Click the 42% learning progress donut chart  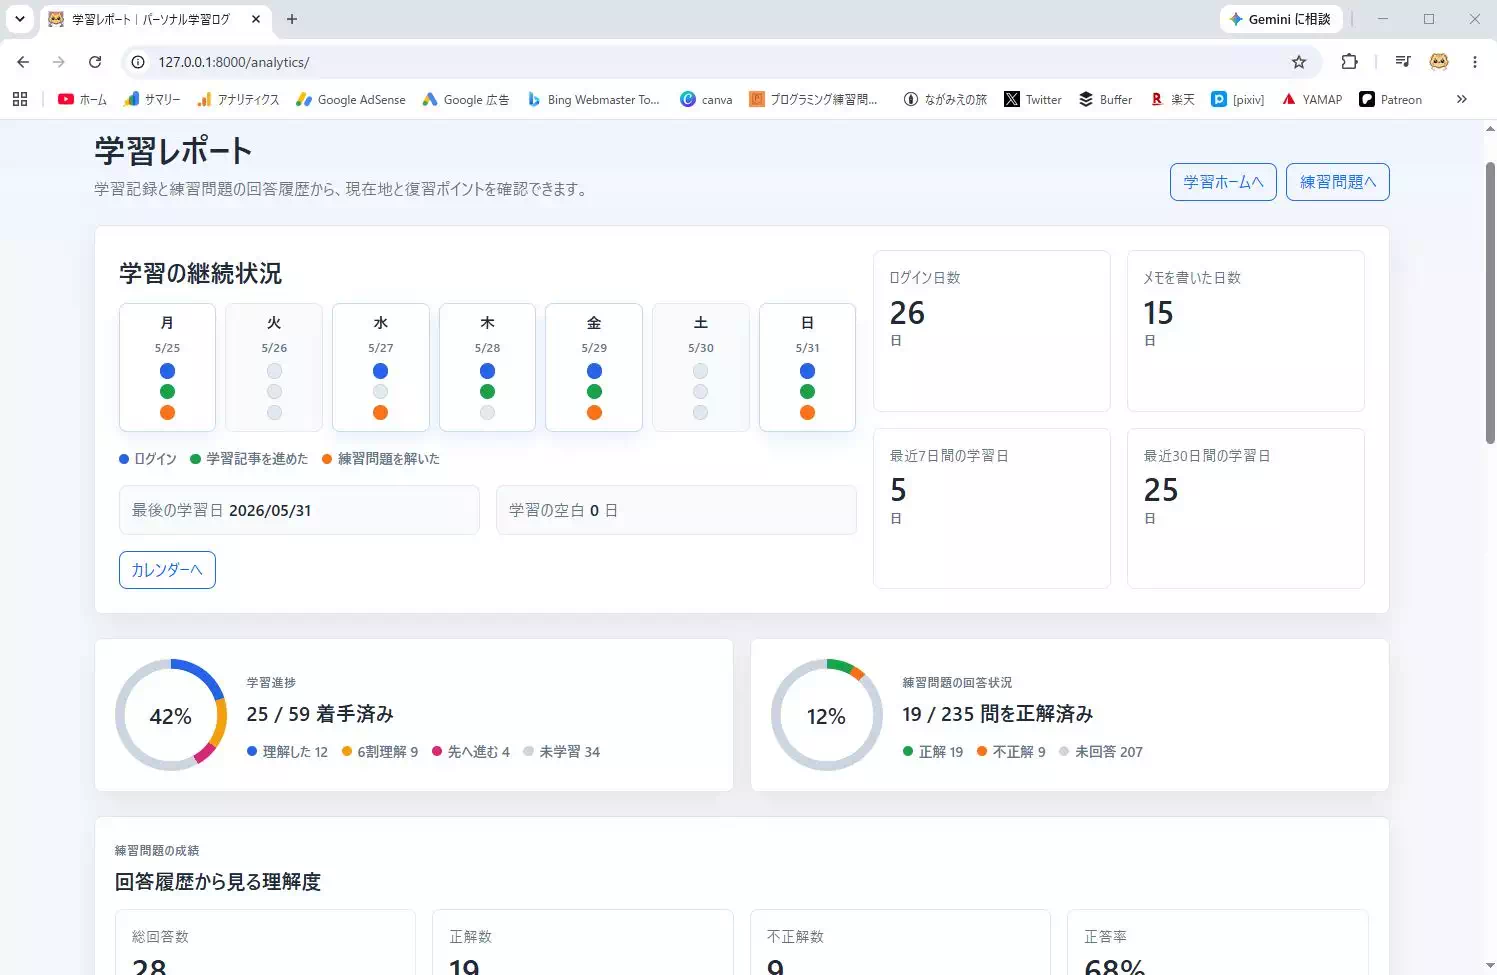click(171, 715)
